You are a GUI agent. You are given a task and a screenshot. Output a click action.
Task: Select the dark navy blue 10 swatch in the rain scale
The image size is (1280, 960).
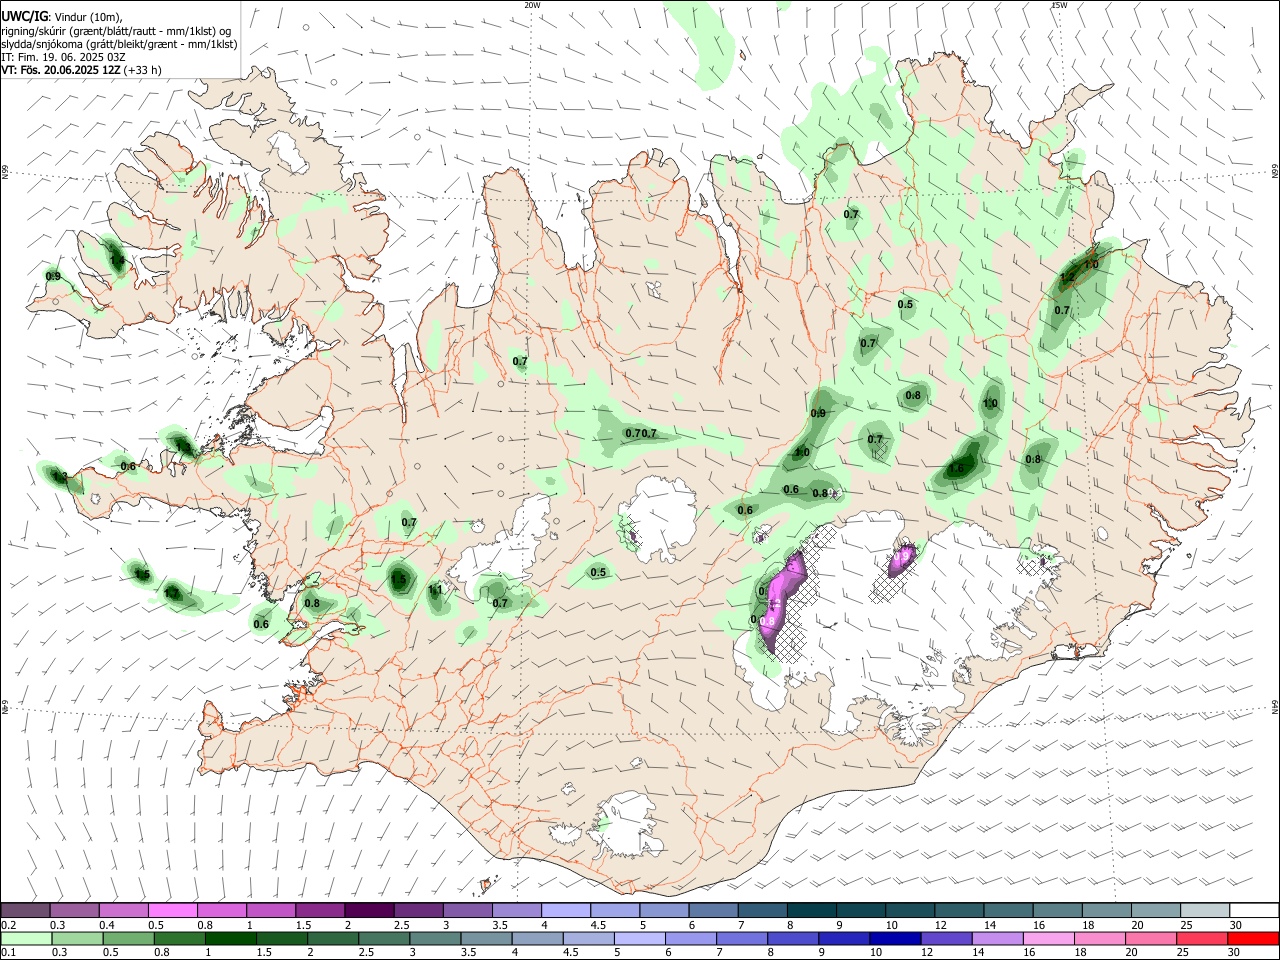895,938
